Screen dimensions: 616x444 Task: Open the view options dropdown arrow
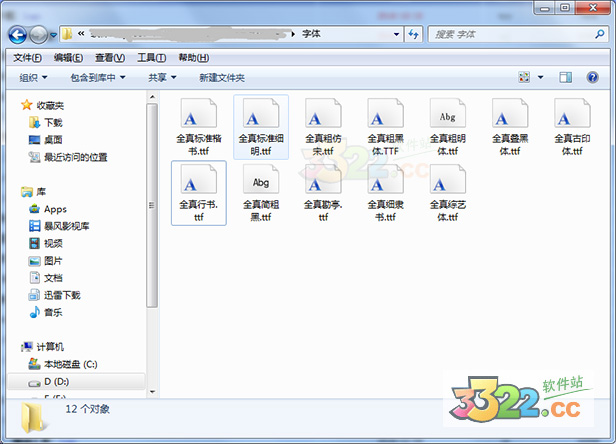541,77
